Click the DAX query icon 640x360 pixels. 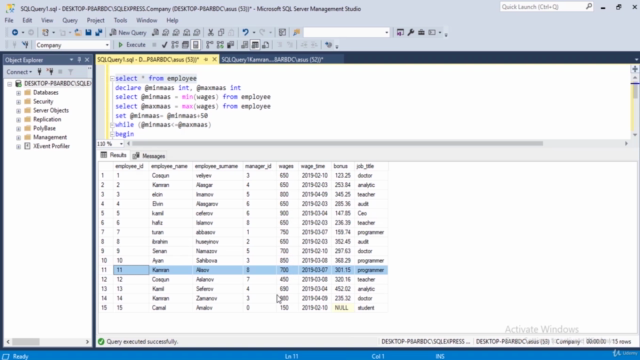[197, 32]
